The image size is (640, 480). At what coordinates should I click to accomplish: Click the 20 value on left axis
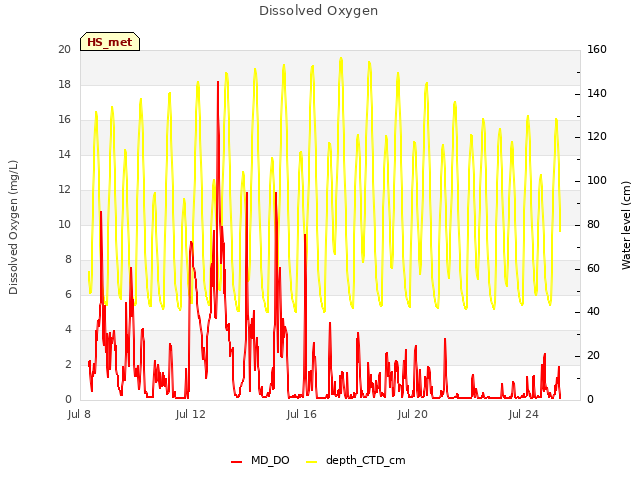click(x=64, y=49)
